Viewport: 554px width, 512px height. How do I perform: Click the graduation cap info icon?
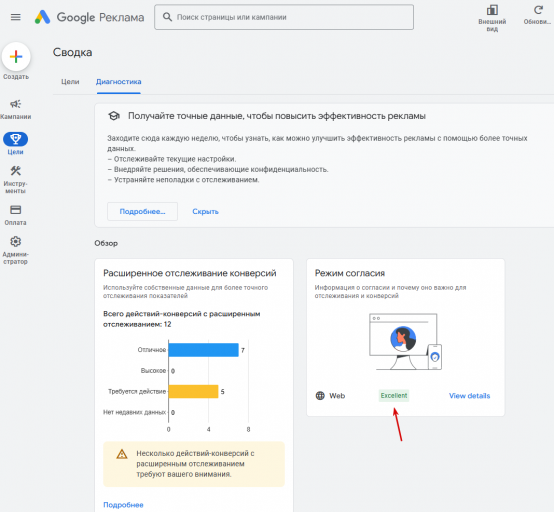coord(114,116)
